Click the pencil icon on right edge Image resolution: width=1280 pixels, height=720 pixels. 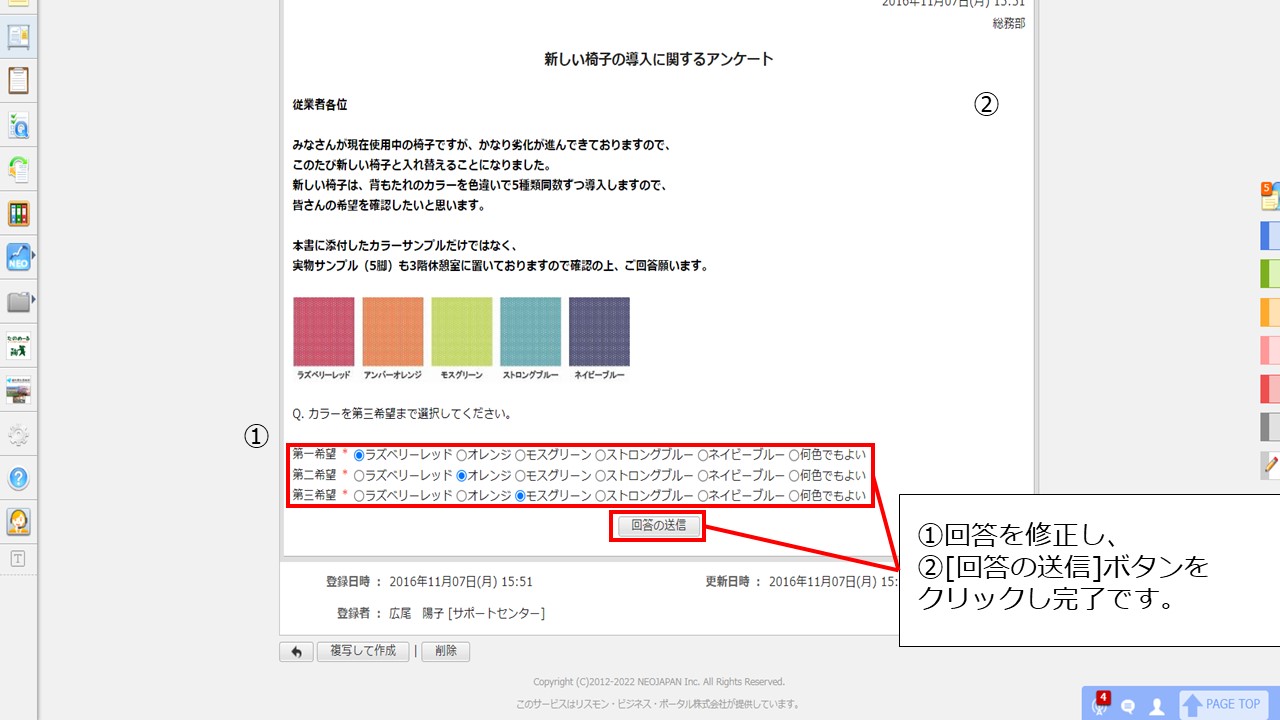click(1270, 464)
